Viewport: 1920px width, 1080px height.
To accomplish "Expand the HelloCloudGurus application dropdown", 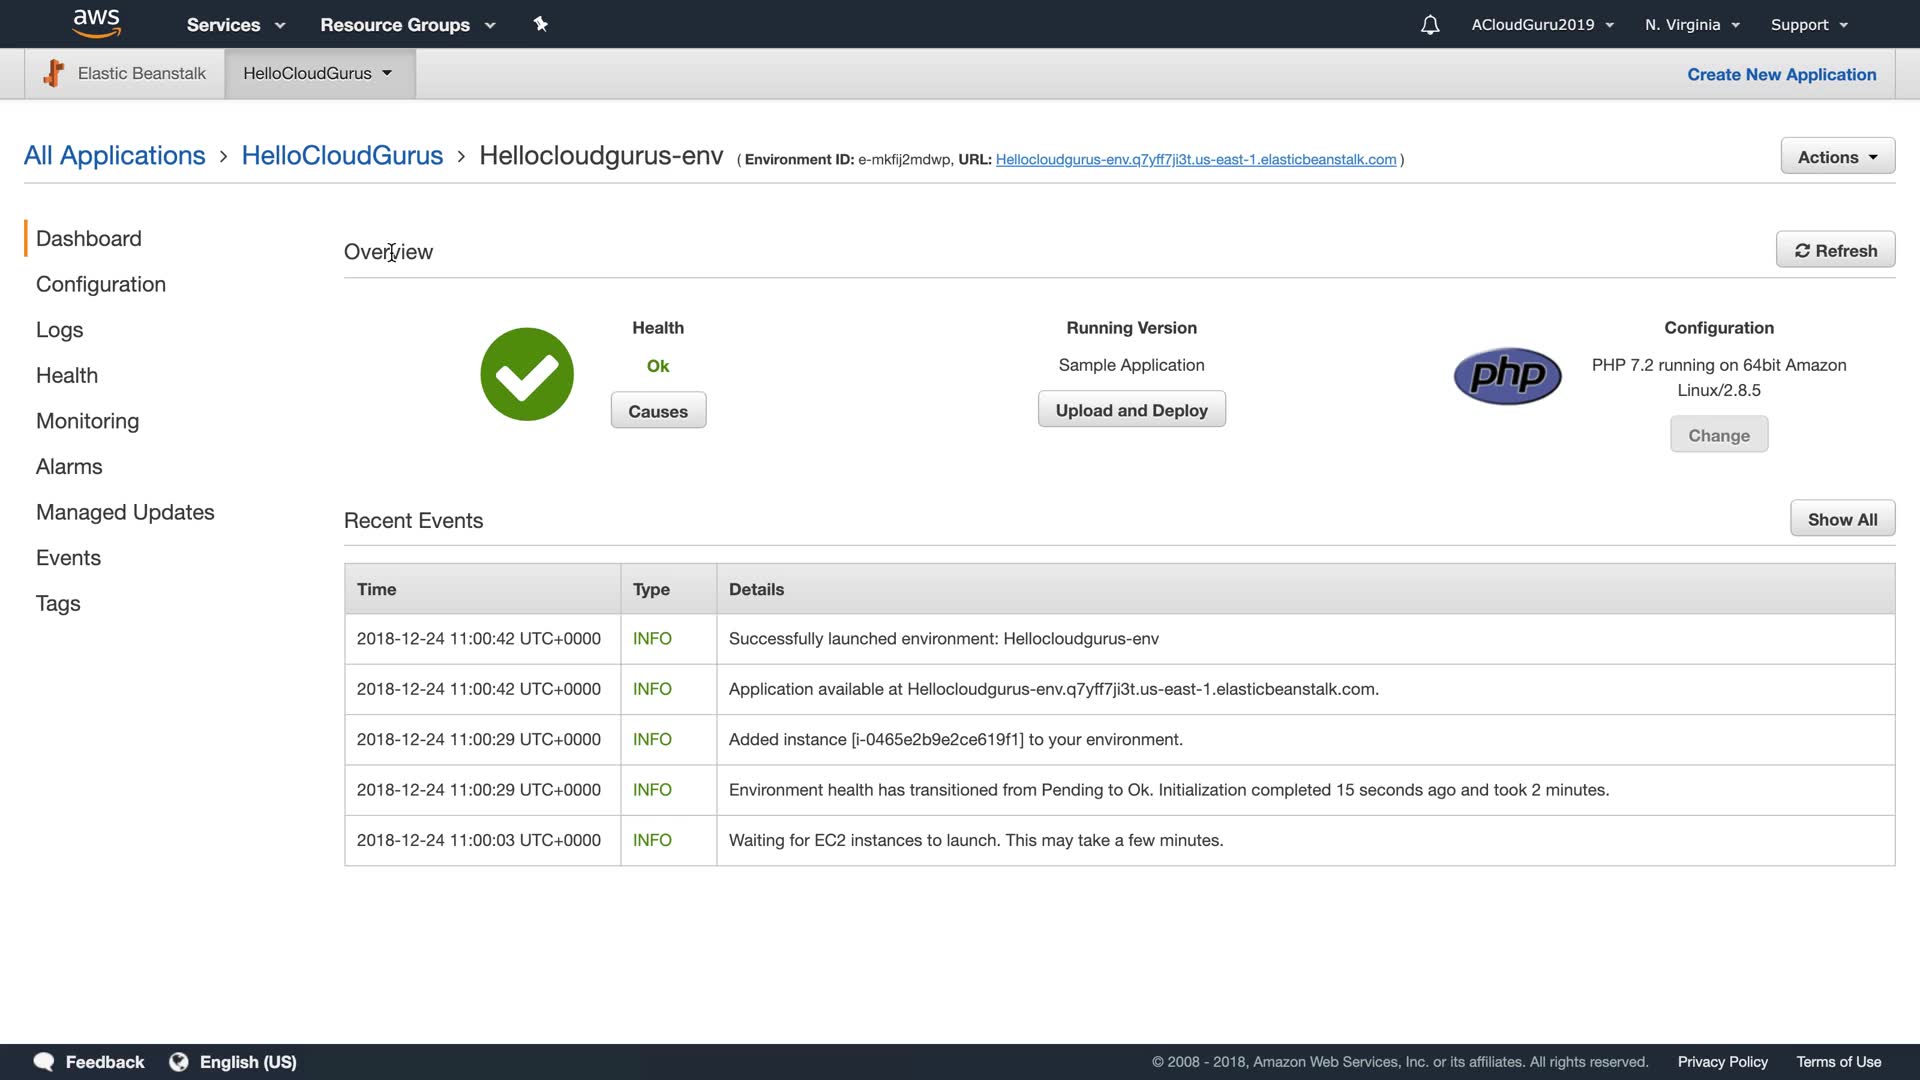I will pyautogui.click(x=318, y=73).
